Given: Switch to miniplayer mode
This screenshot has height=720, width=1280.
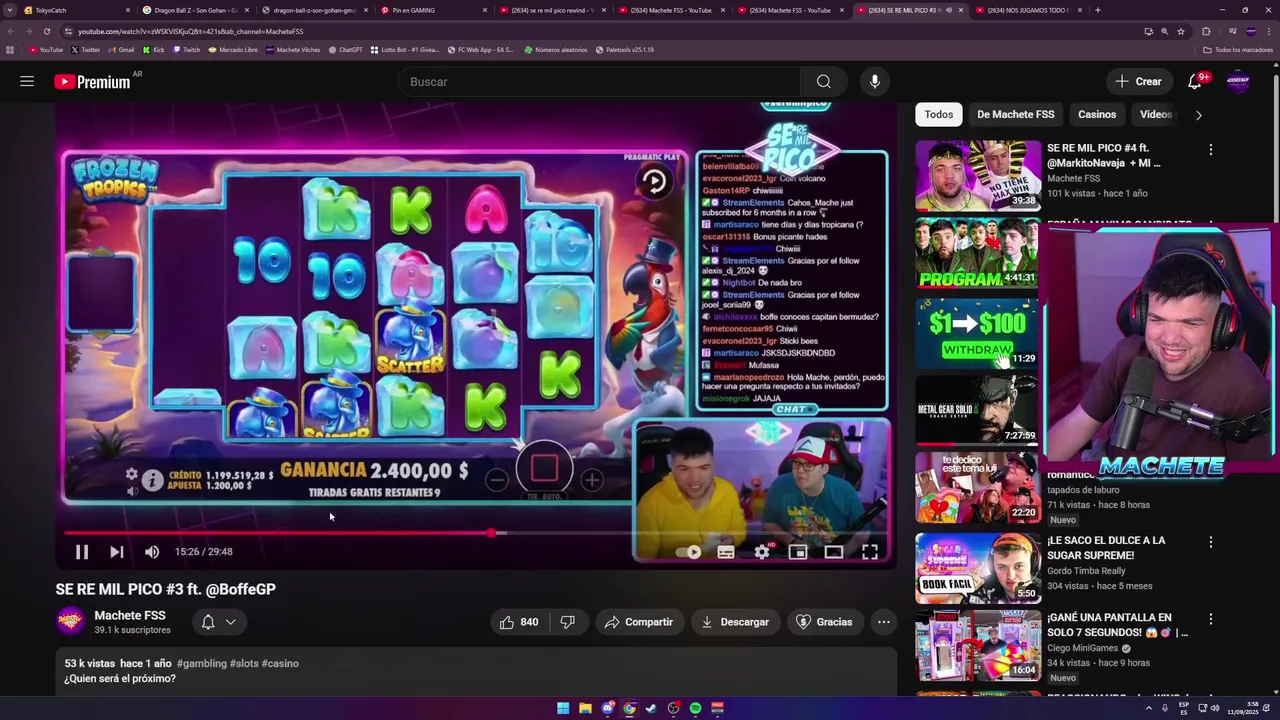Looking at the screenshot, I should click(x=798, y=552).
